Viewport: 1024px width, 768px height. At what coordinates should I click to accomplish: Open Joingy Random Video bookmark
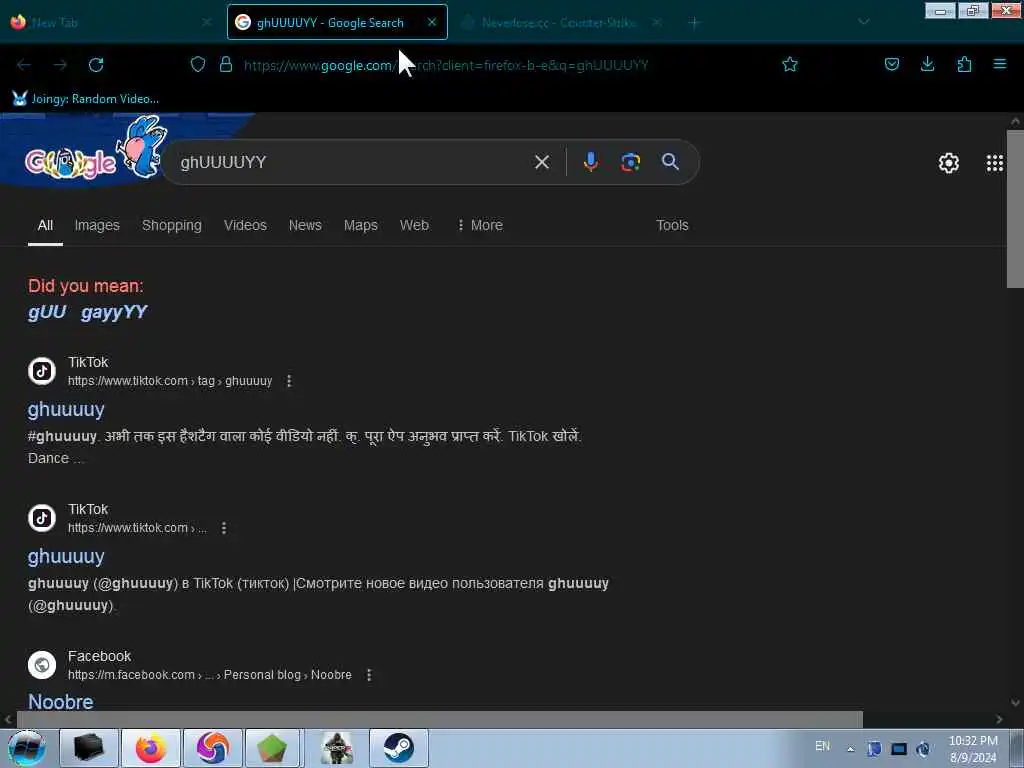tap(86, 99)
